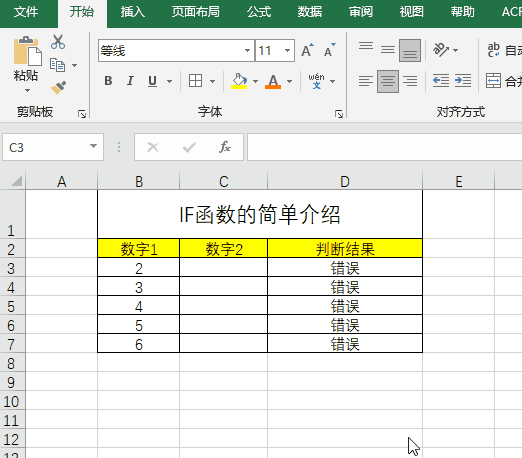Apply borders with the grid icon

[x=195, y=81]
